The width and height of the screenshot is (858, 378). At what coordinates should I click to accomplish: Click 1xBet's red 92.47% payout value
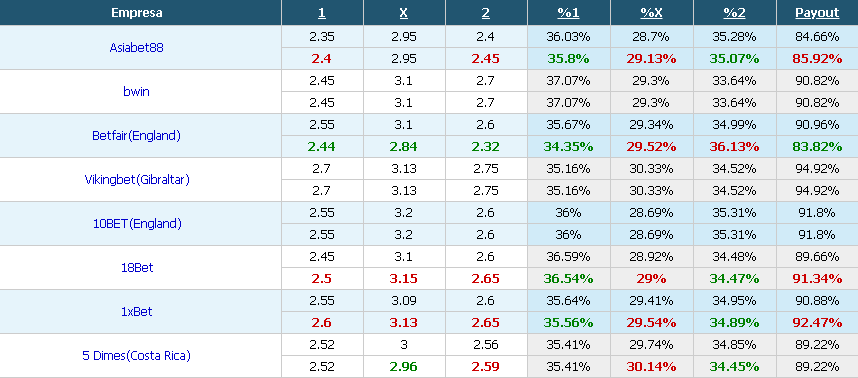click(817, 323)
